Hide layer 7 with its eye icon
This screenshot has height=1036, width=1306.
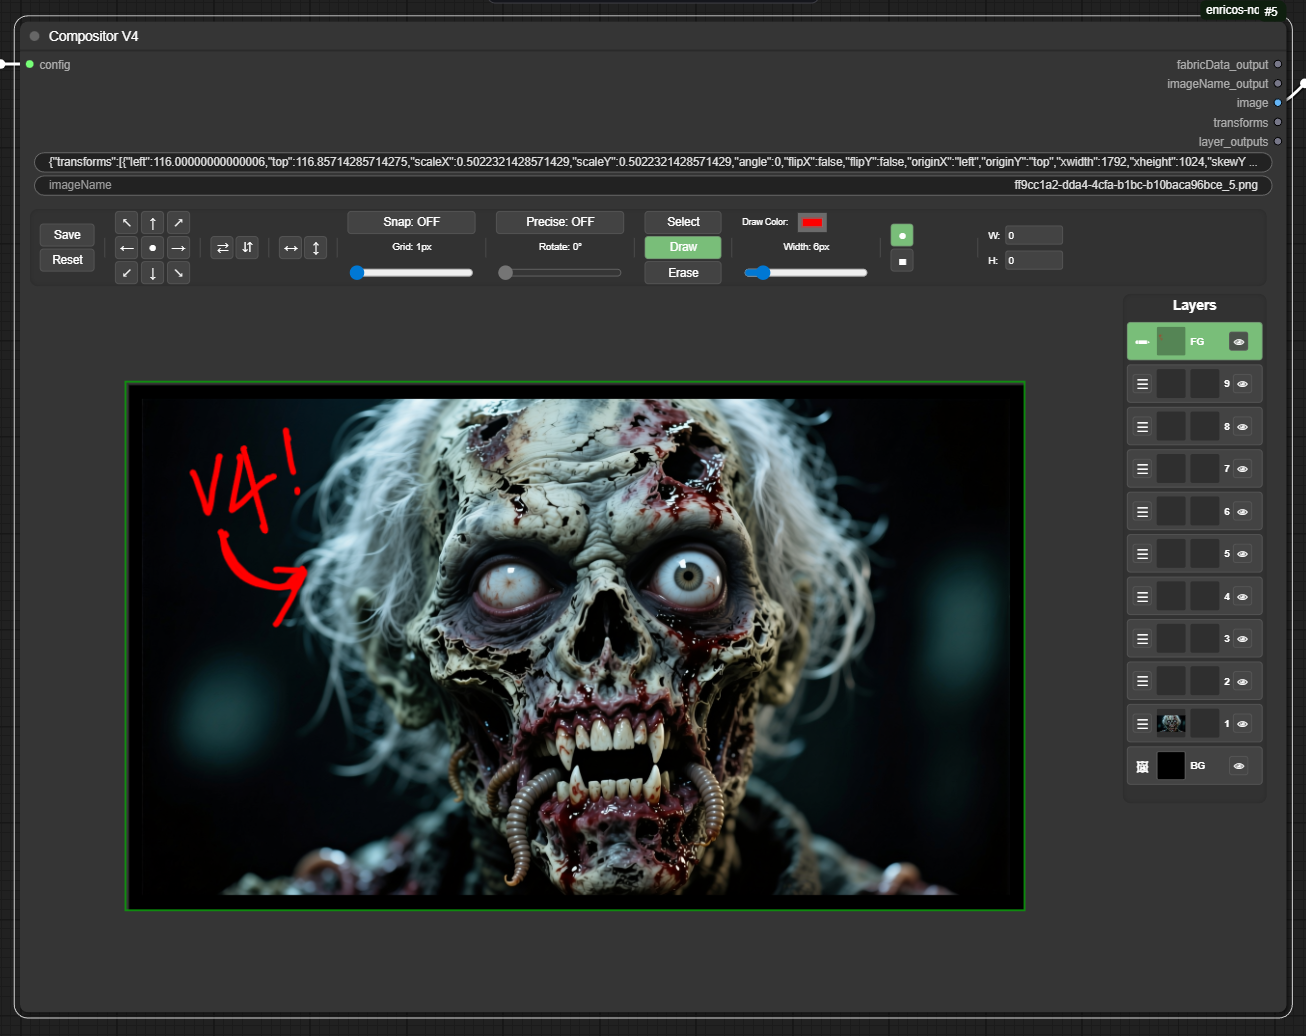(1242, 469)
